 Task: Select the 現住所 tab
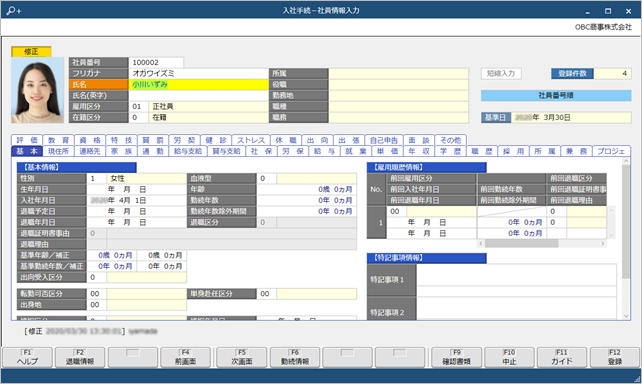(58, 151)
